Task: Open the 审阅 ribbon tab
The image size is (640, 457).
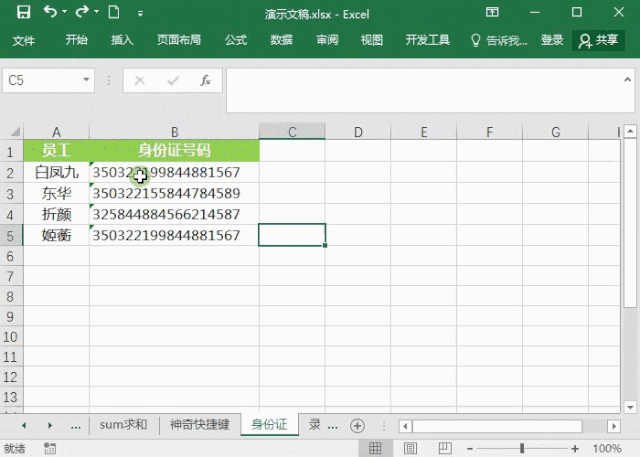Action: (x=327, y=40)
